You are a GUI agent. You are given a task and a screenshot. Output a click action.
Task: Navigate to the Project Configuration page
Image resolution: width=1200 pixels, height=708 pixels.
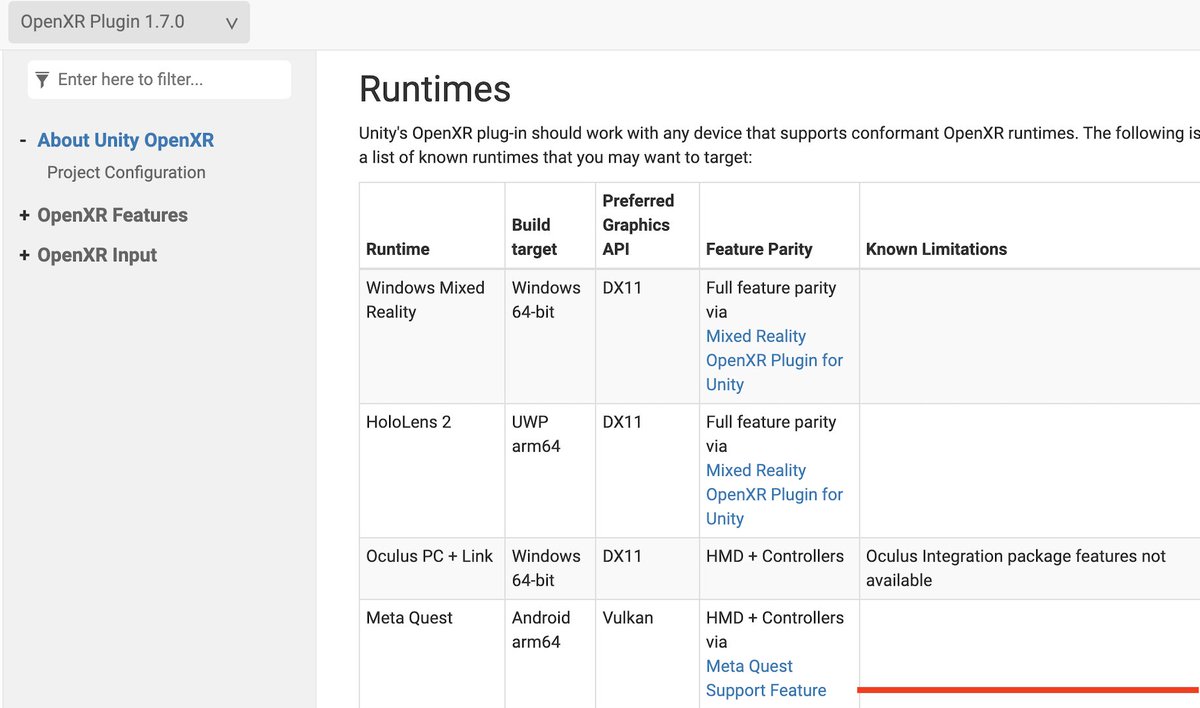tap(126, 172)
